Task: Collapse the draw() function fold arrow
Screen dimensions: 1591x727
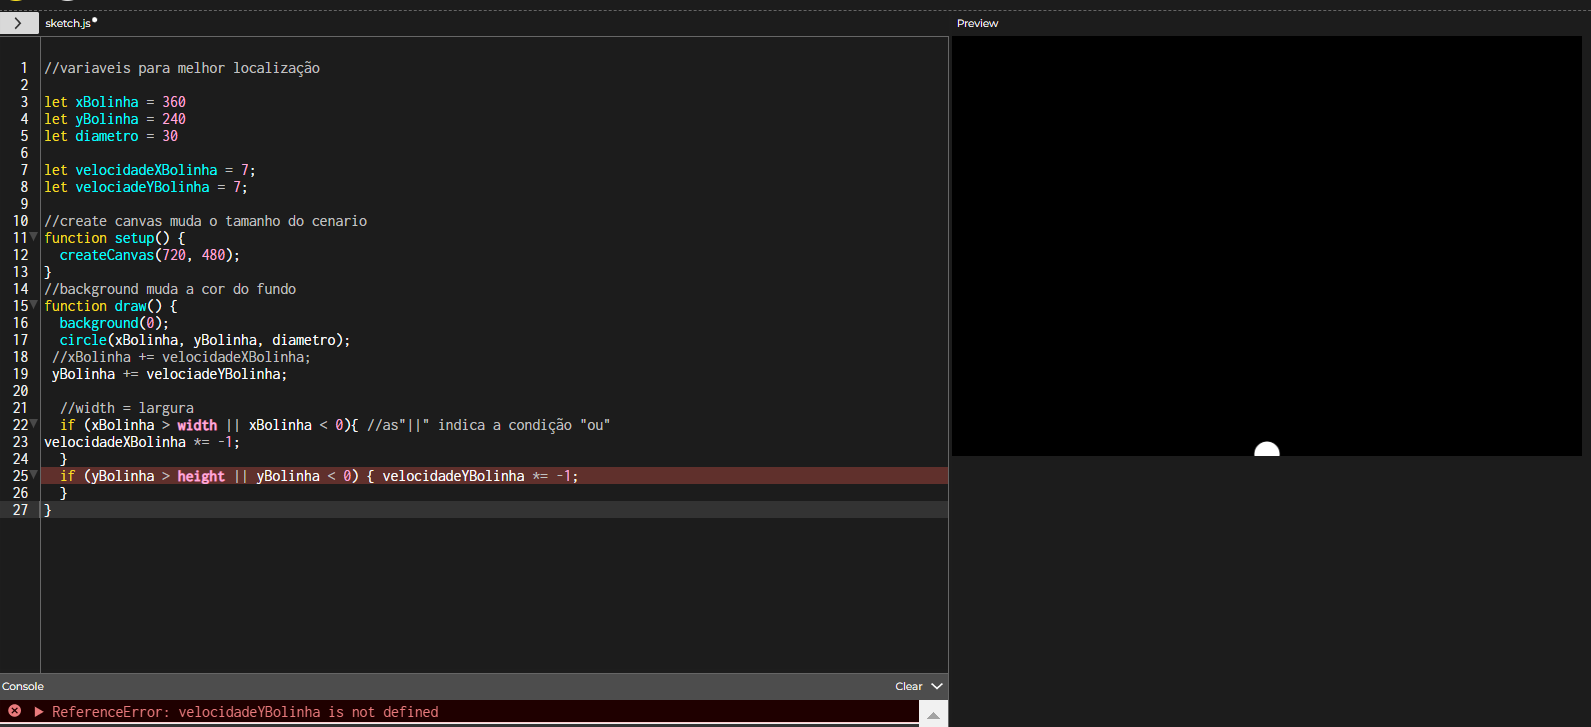Action: click(34, 305)
